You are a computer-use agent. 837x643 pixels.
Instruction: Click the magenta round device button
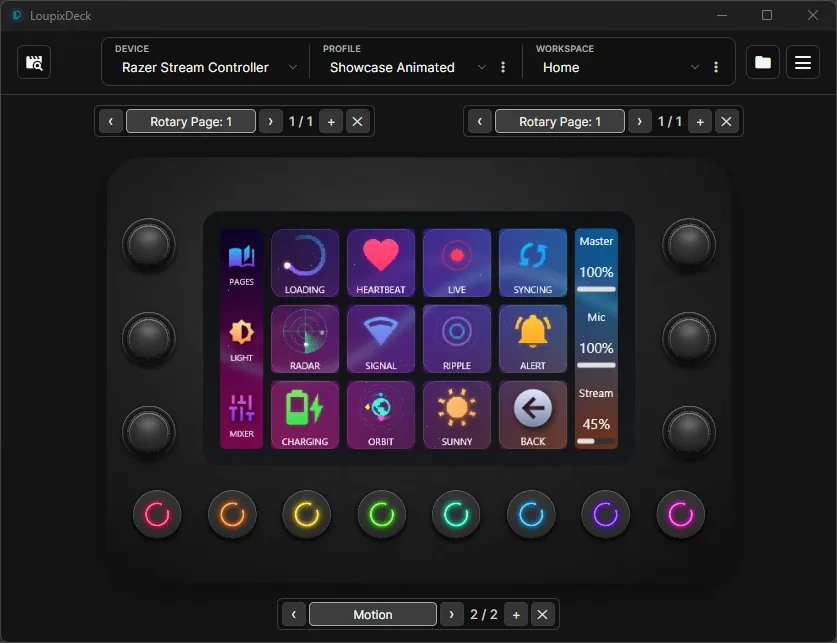click(x=681, y=514)
